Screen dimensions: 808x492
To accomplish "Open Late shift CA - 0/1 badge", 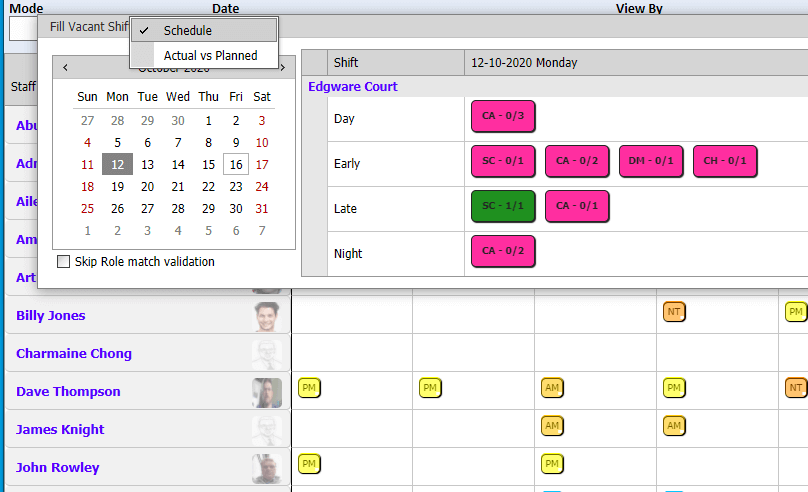I will (577, 206).
